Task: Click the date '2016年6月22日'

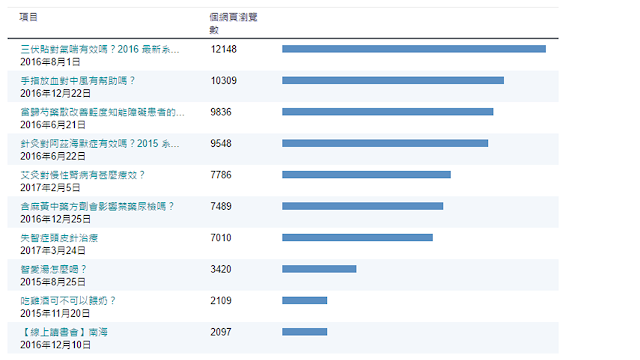Action: tap(53, 156)
